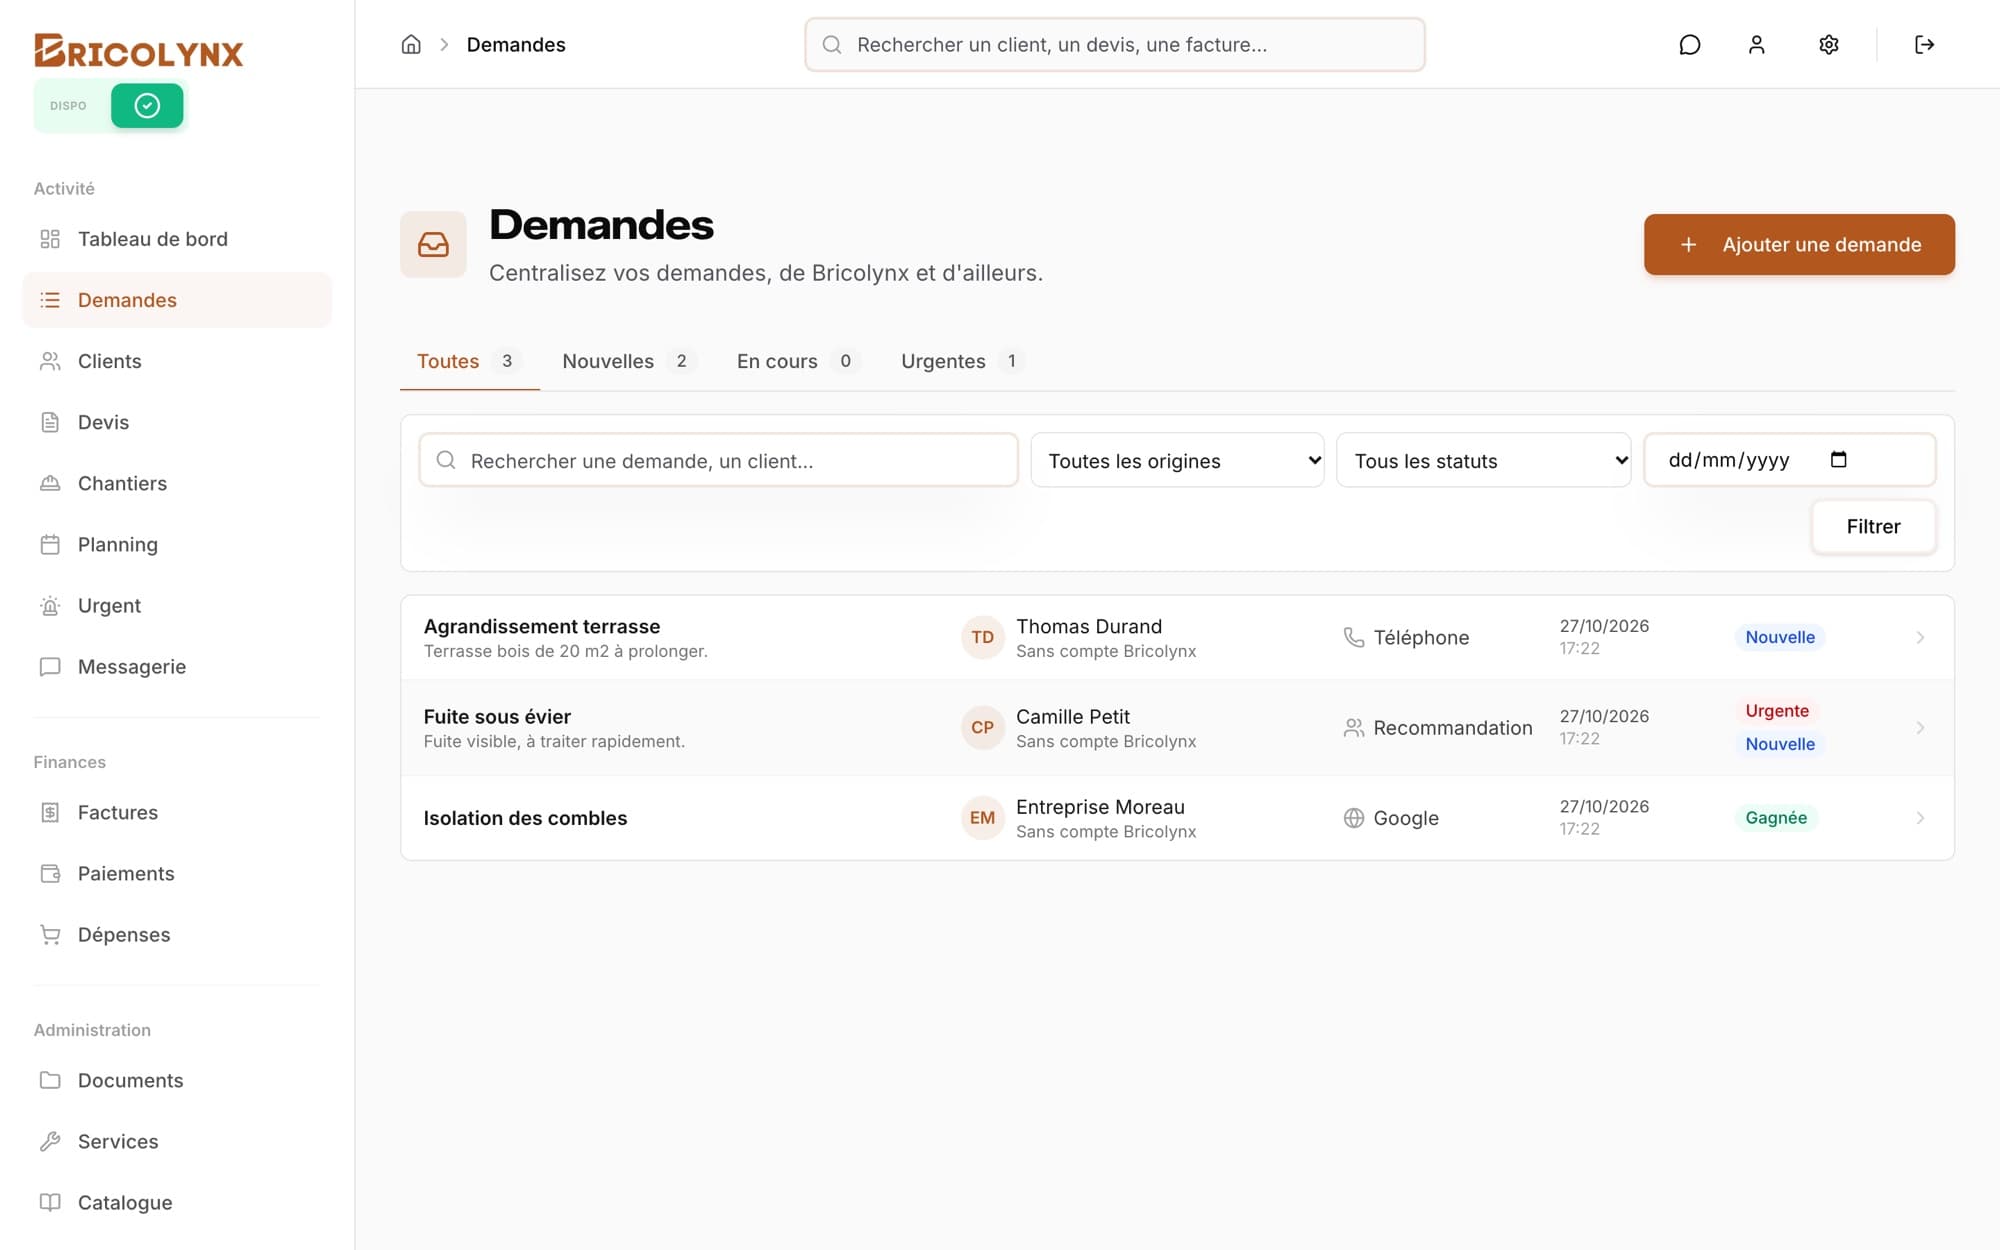2000x1250 pixels.
Task: Click the Ajouter une demande button
Action: click(x=1799, y=244)
